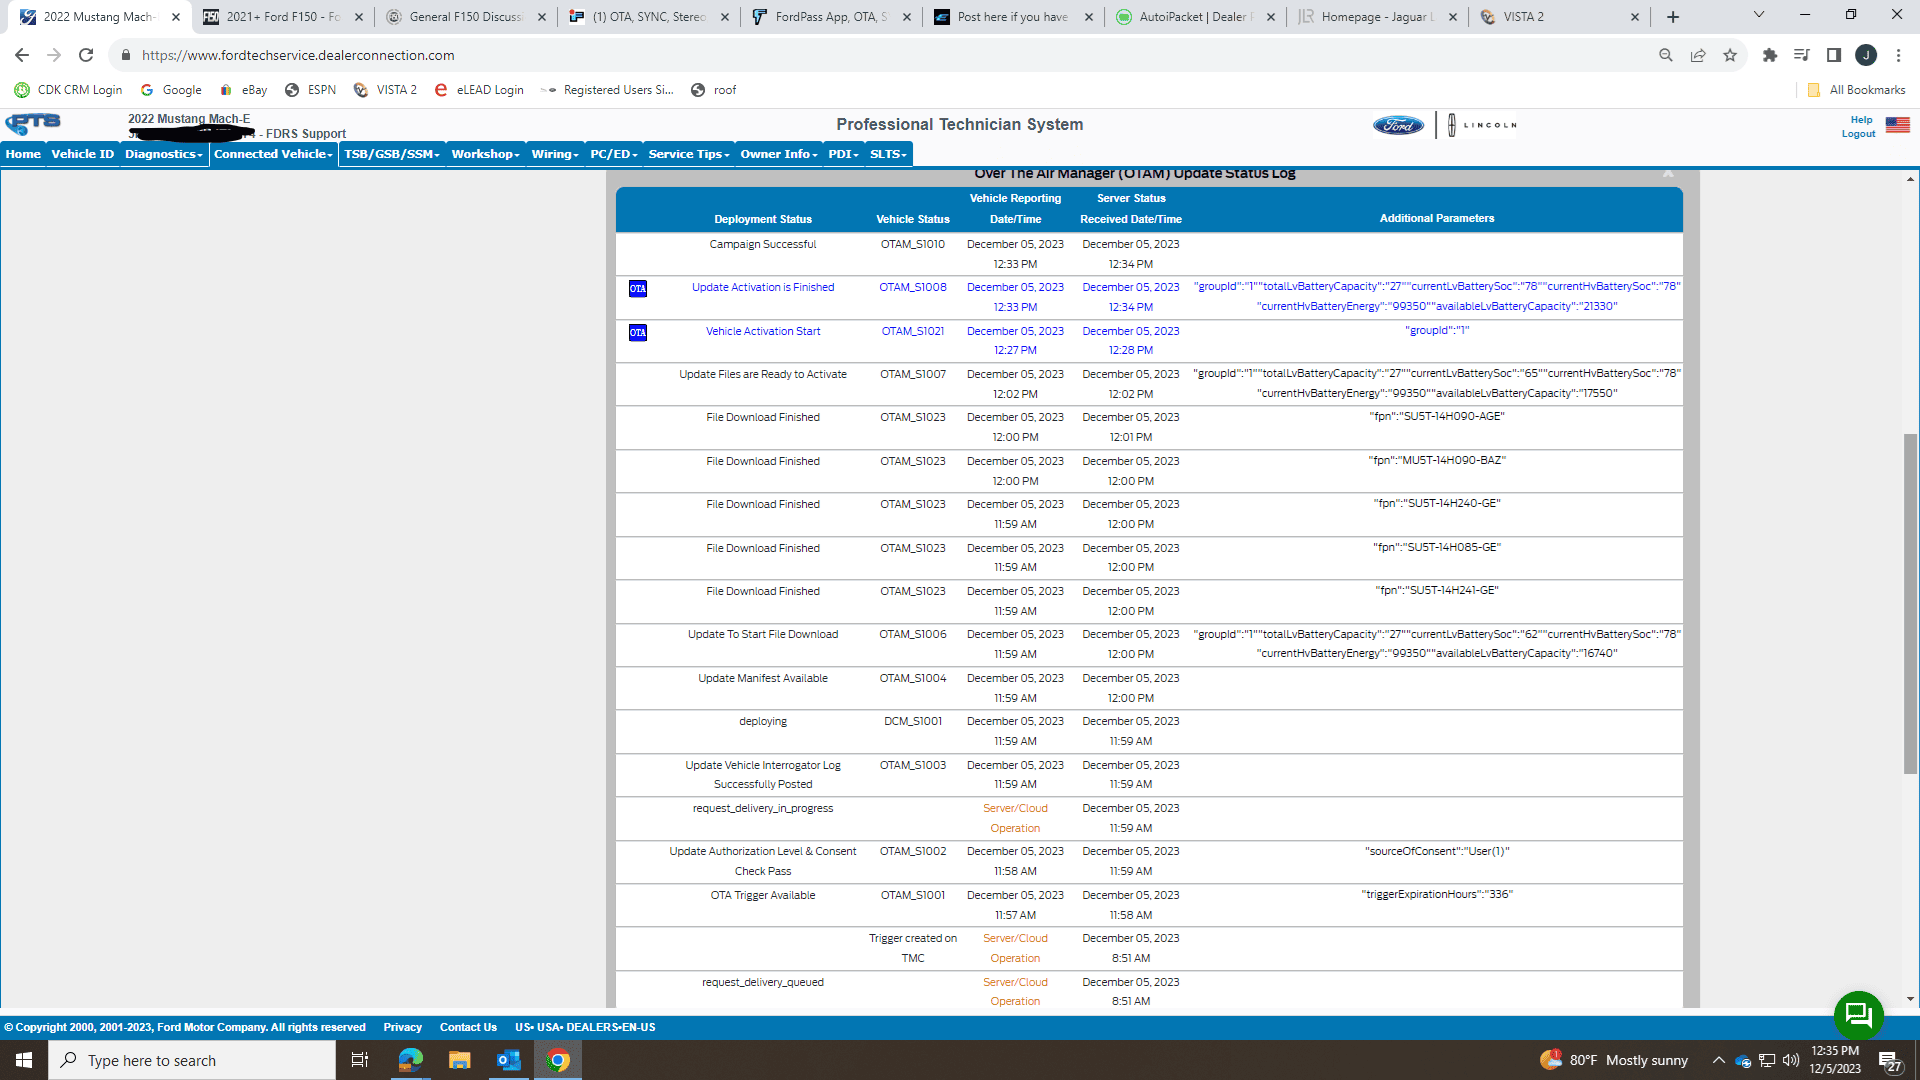1920x1080 pixels.
Task: Open TSB/GSB/SSM dropdown menu
Action: pyautogui.click(x=392, y=154)
